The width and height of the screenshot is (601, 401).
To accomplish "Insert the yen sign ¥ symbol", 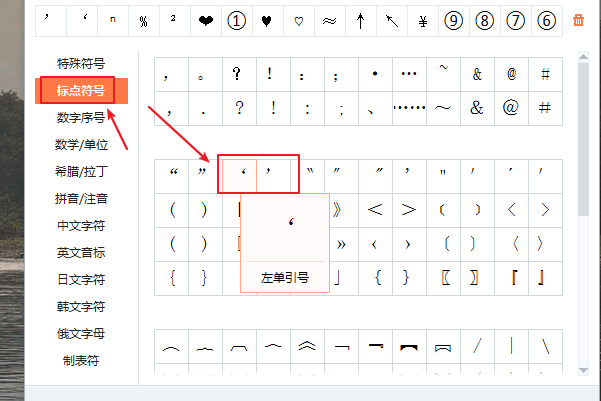I will (x=423, y=20).
